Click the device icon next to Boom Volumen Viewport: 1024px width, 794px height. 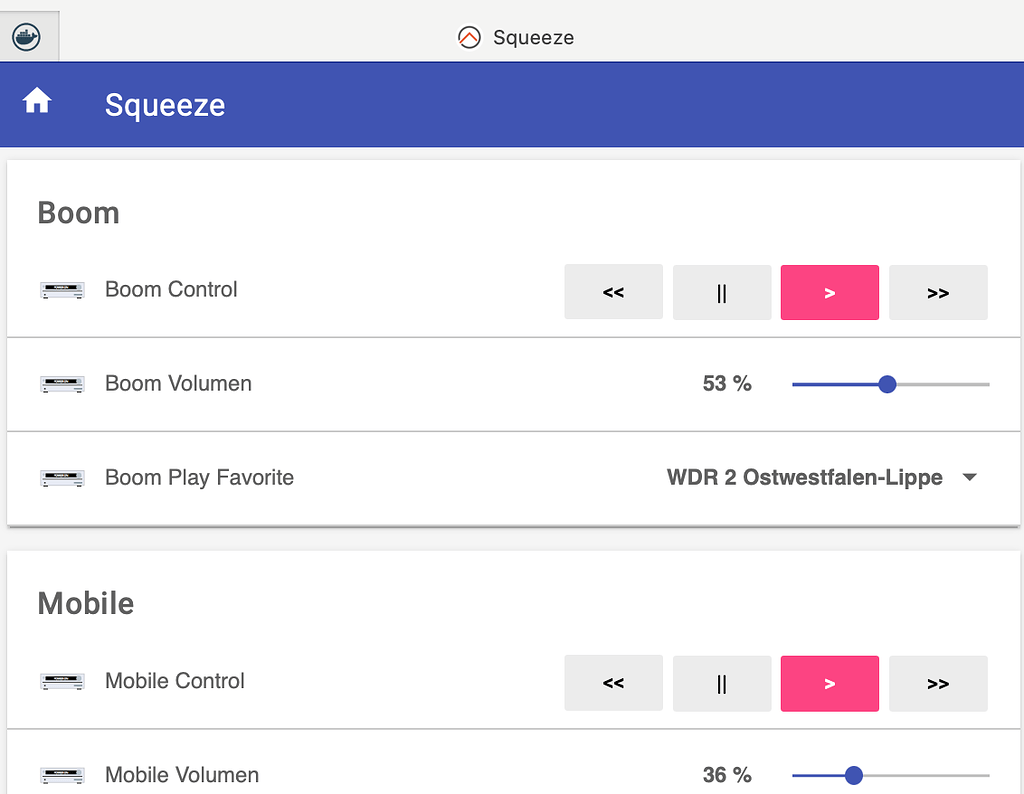coord(62,383)
